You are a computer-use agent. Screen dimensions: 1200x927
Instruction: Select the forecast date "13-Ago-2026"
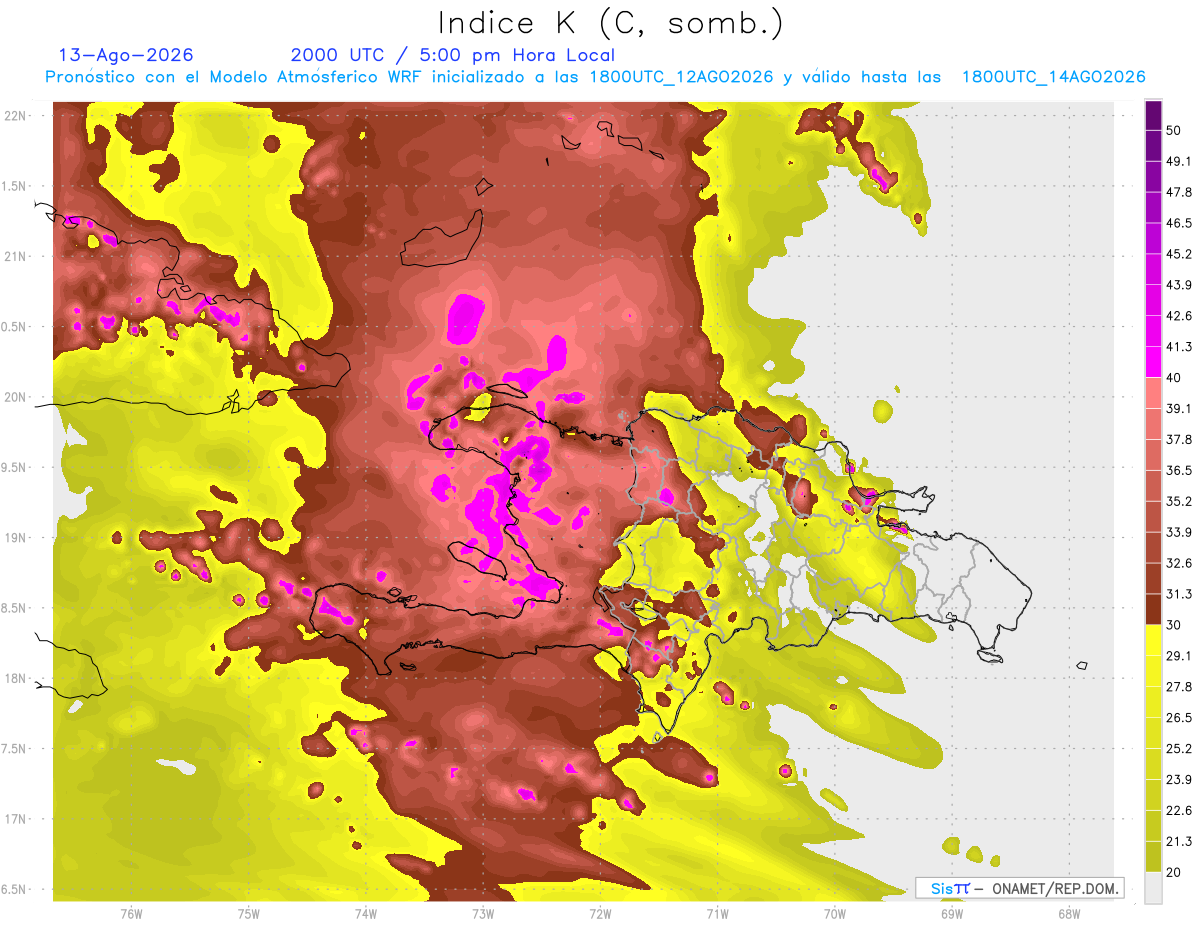pos(126,55)
